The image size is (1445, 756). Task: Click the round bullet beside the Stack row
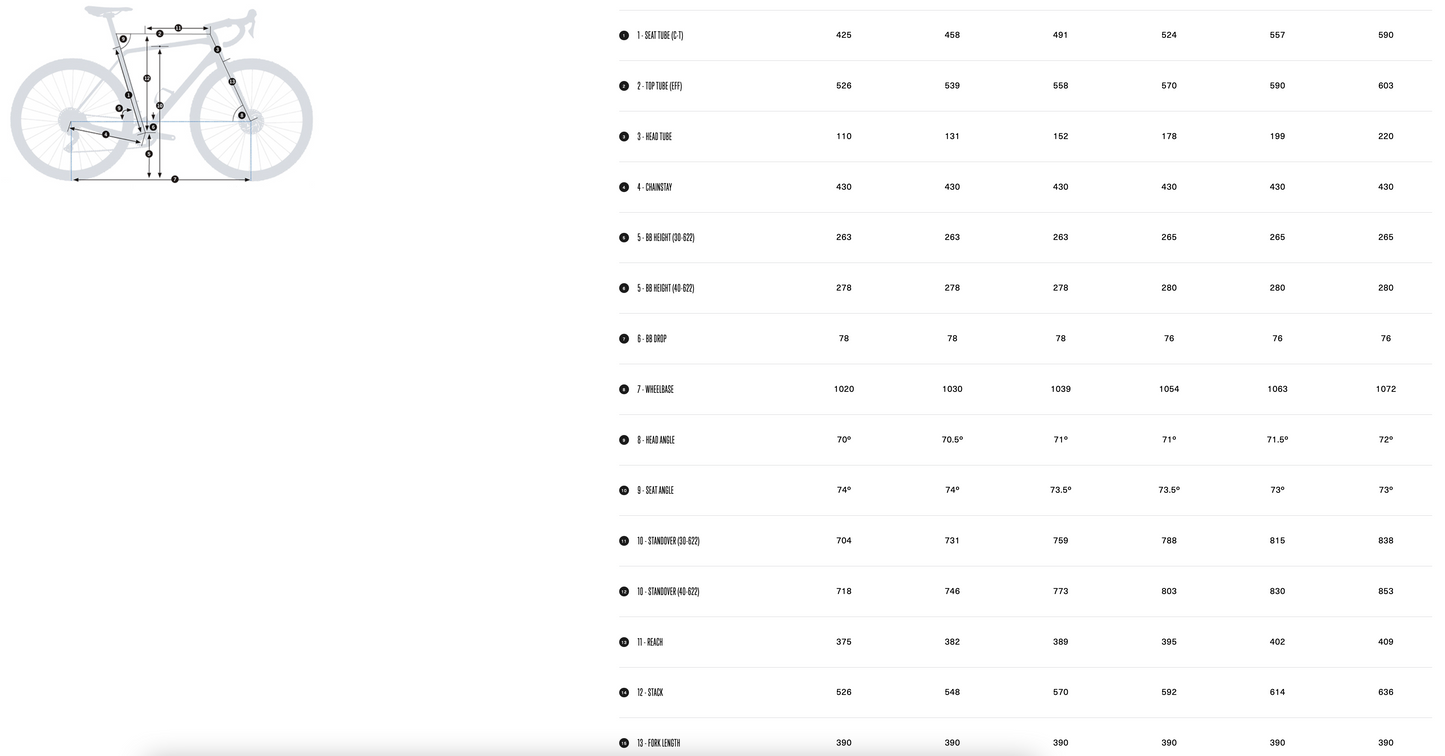click(624, 692)
